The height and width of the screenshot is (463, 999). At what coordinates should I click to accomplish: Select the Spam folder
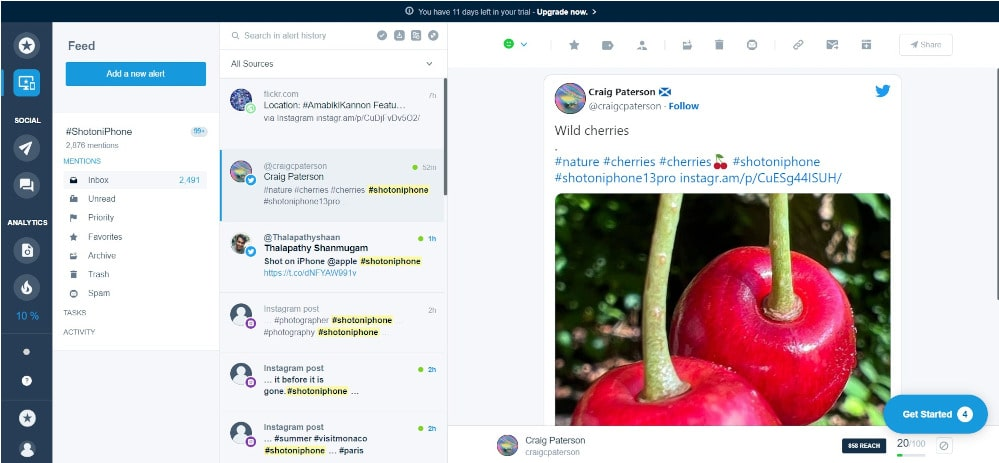(x=135, y=294)
